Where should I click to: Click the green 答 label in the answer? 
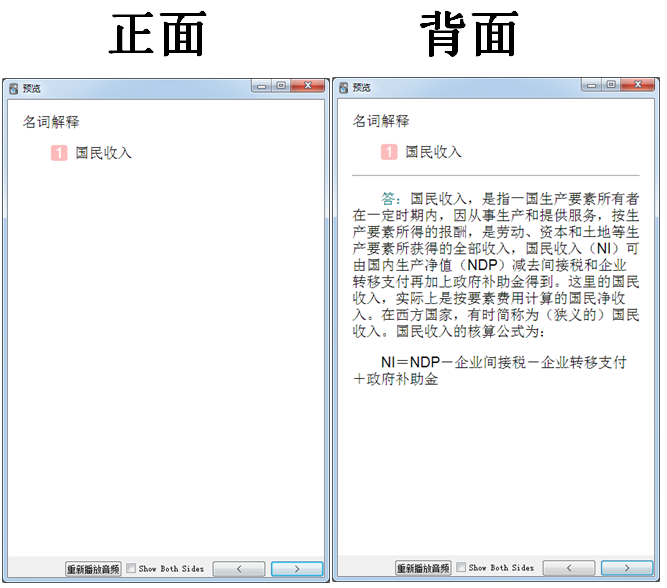pyautogui.click(x=388, y=199)
